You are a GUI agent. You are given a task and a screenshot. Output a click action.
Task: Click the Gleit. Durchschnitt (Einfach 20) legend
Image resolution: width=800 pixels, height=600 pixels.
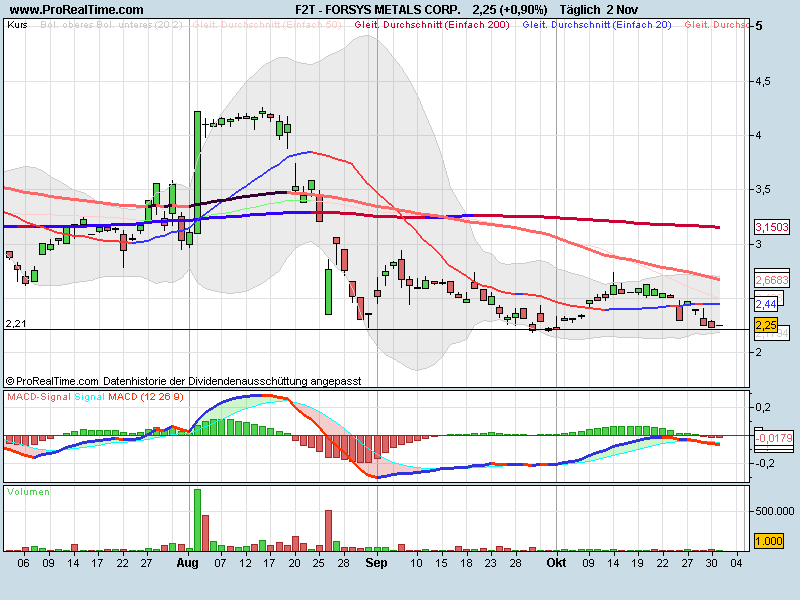pyautogui.click(x=597, y=24)
